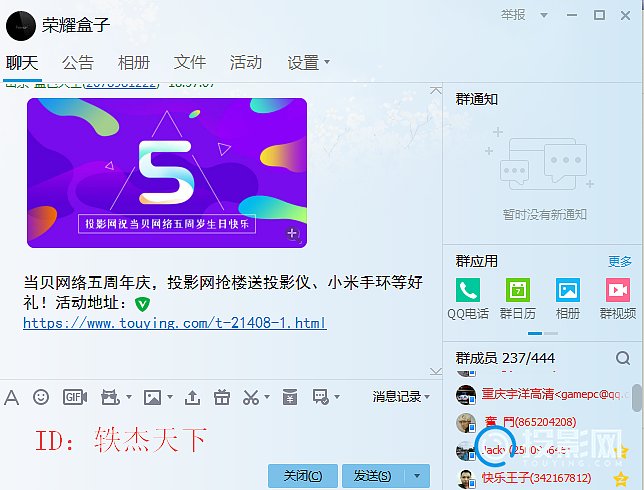Click the original-emoji face icon in toolbar
This screenshot has height=490, width=644.
click(x=110, y=397)
